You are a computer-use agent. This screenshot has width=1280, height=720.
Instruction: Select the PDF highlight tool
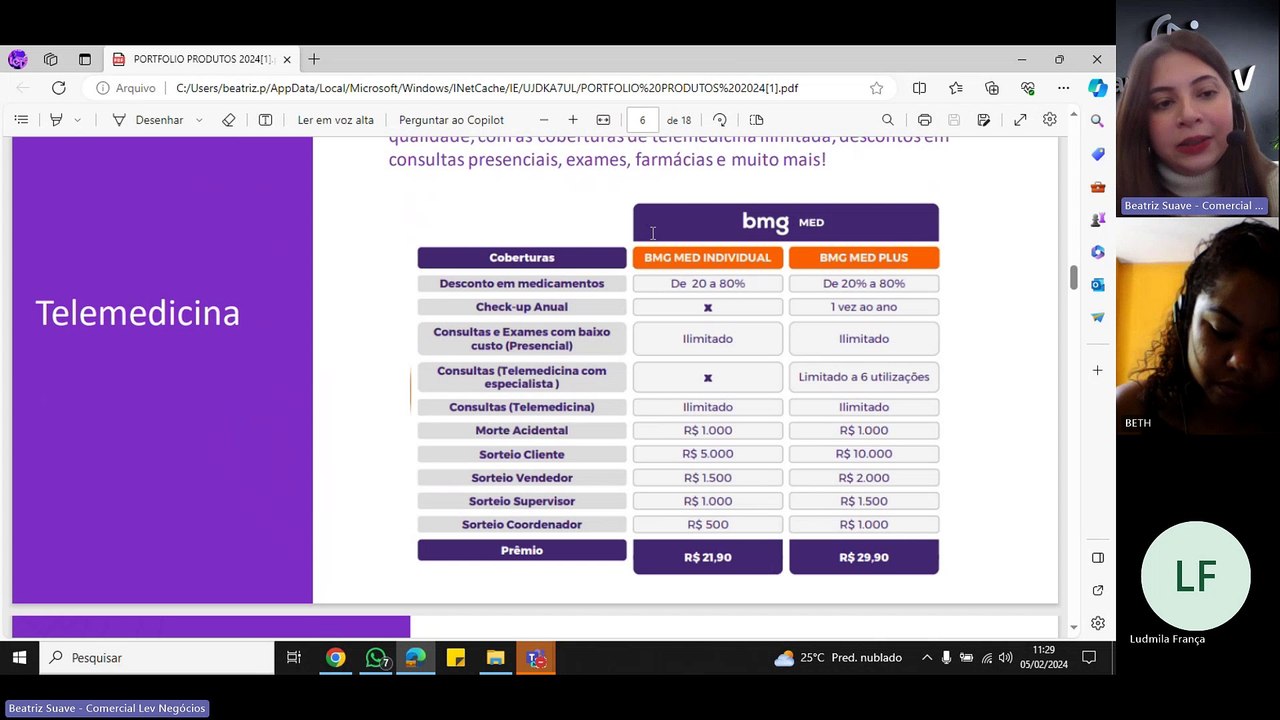point(56,120)
